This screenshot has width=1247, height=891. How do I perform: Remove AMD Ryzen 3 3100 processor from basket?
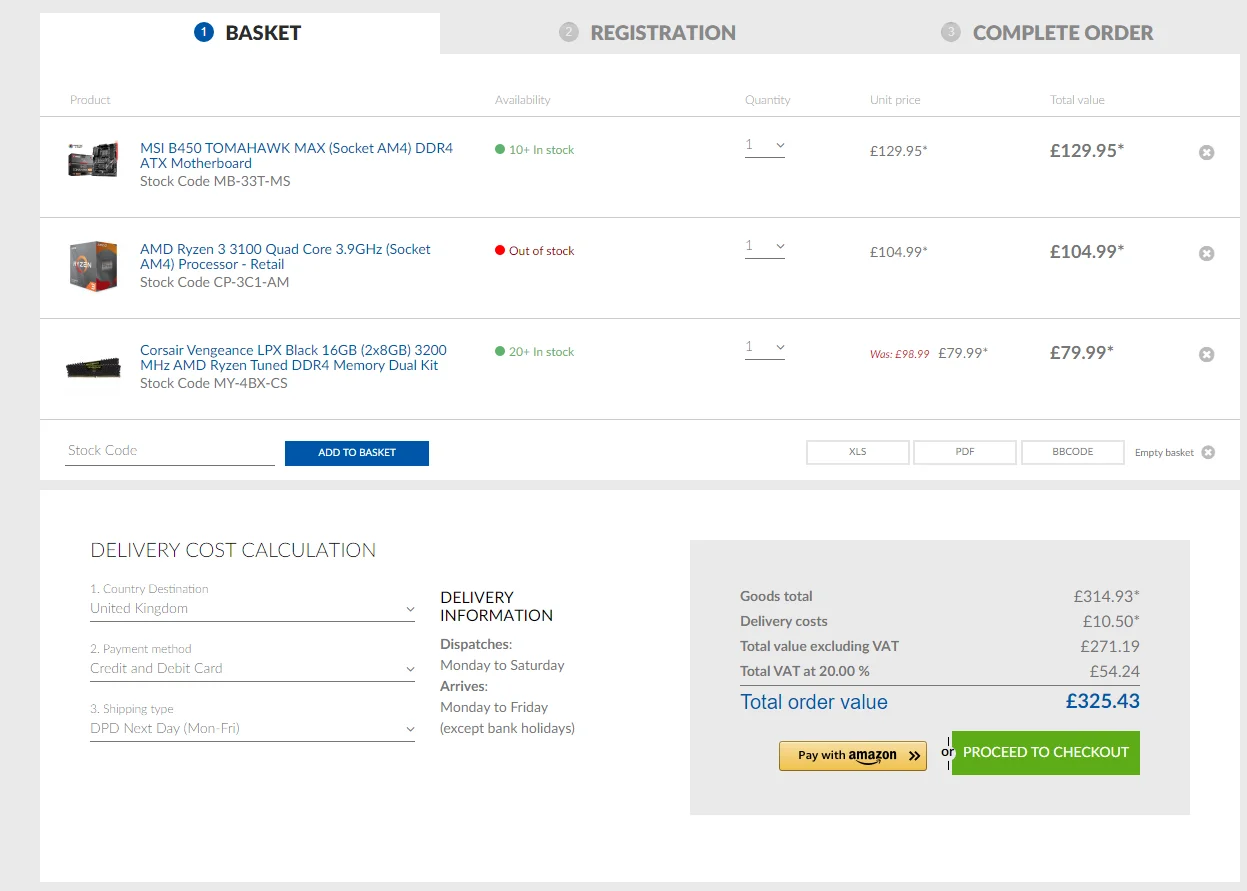(x=1207, y=254)
